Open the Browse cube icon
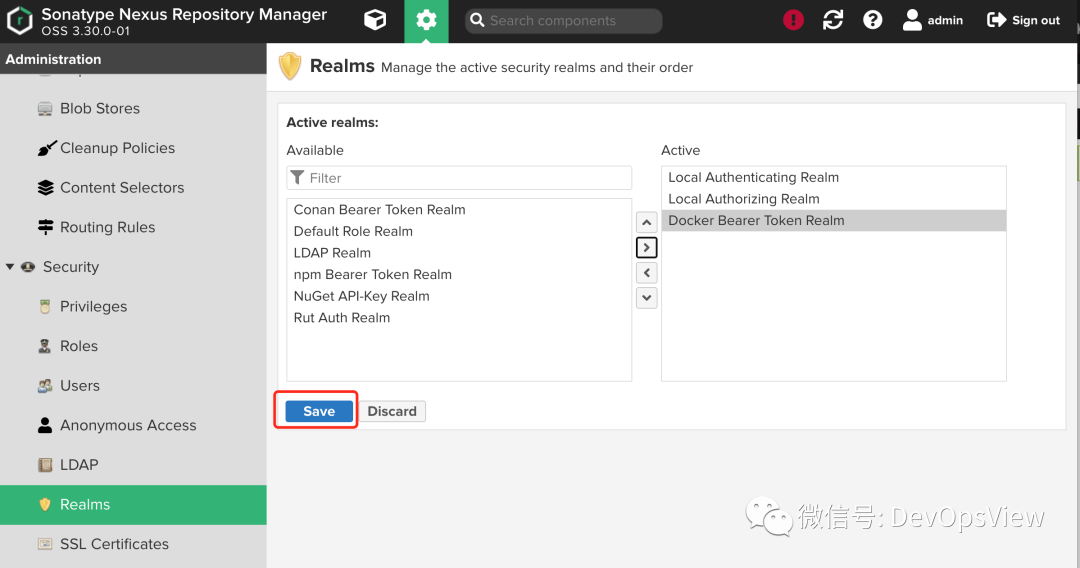 [x=375, y=20]
